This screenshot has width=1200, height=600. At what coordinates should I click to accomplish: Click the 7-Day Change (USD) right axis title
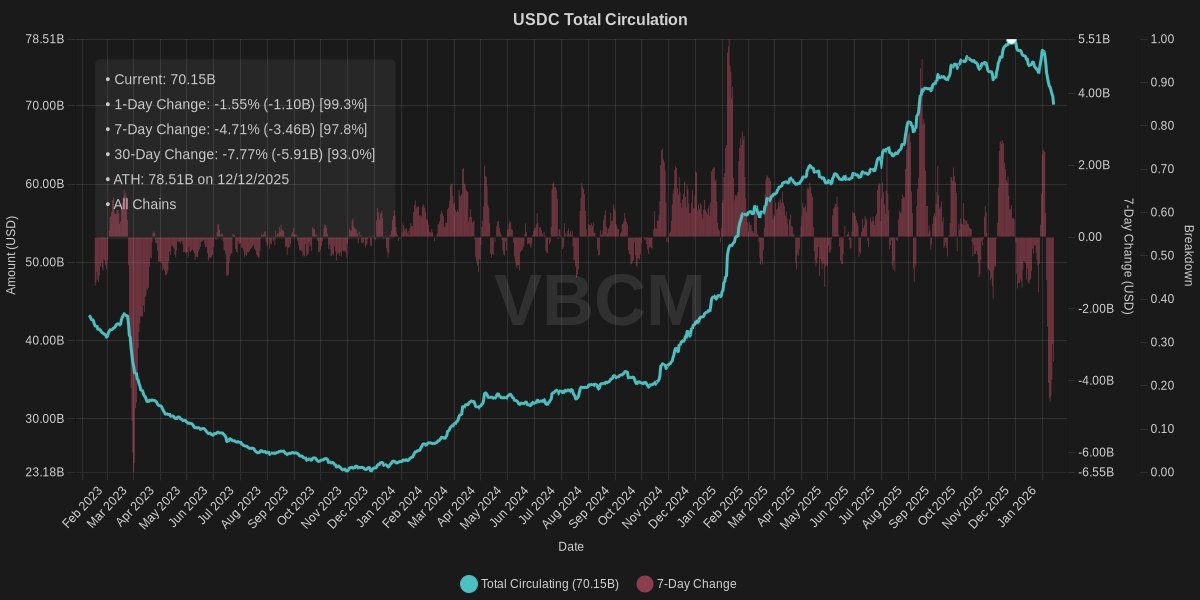tap(1128, 255)
